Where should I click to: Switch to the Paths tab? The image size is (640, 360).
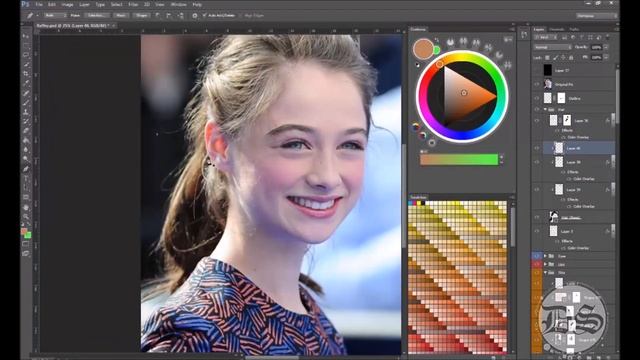point(574,29)
